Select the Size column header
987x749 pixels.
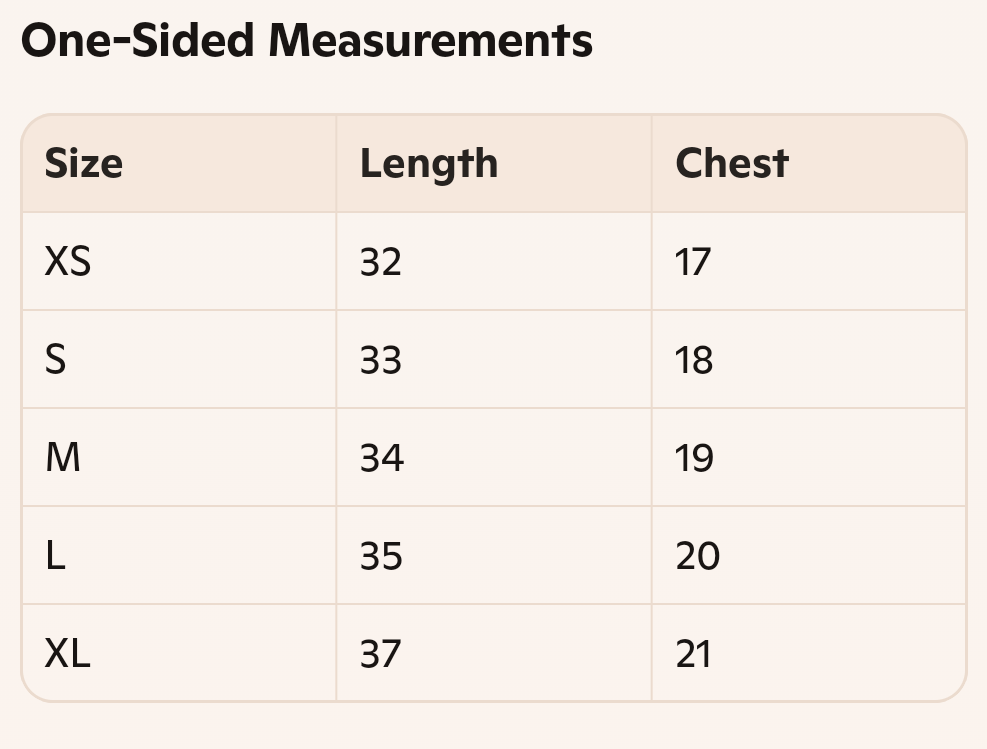coord(179,164)
